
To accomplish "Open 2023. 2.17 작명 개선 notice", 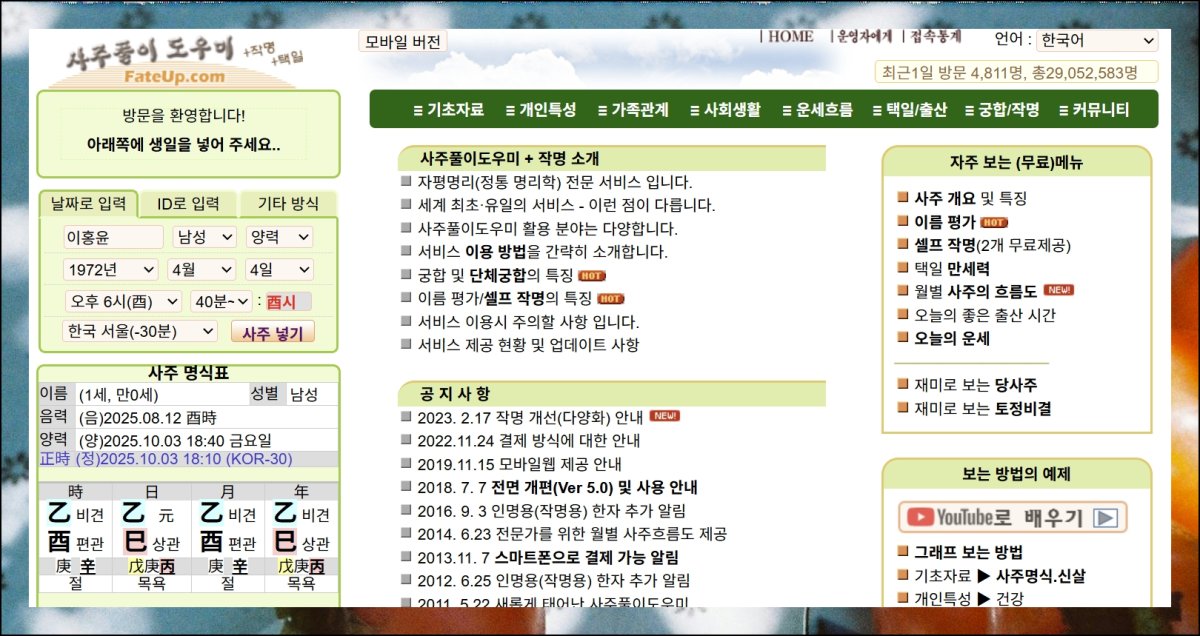I will (x=531, y=416).
